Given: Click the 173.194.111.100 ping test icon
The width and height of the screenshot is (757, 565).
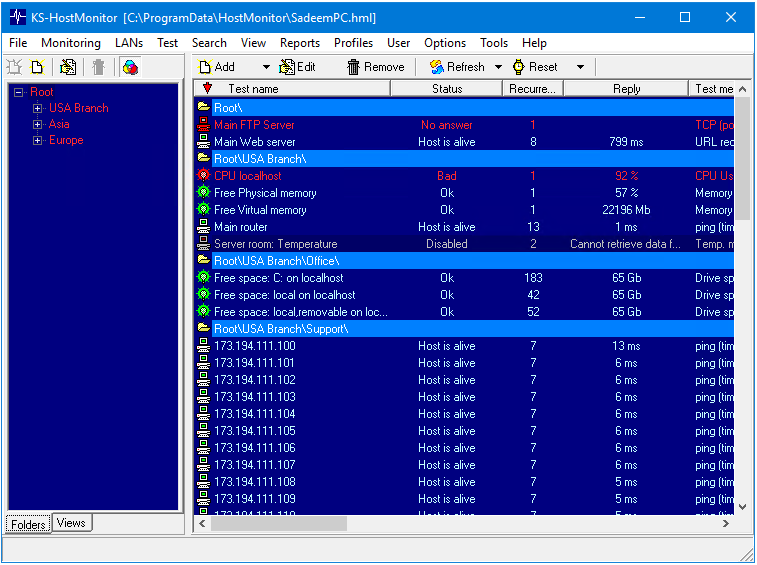Looking at the screenshot, I should tap(204, 346).
